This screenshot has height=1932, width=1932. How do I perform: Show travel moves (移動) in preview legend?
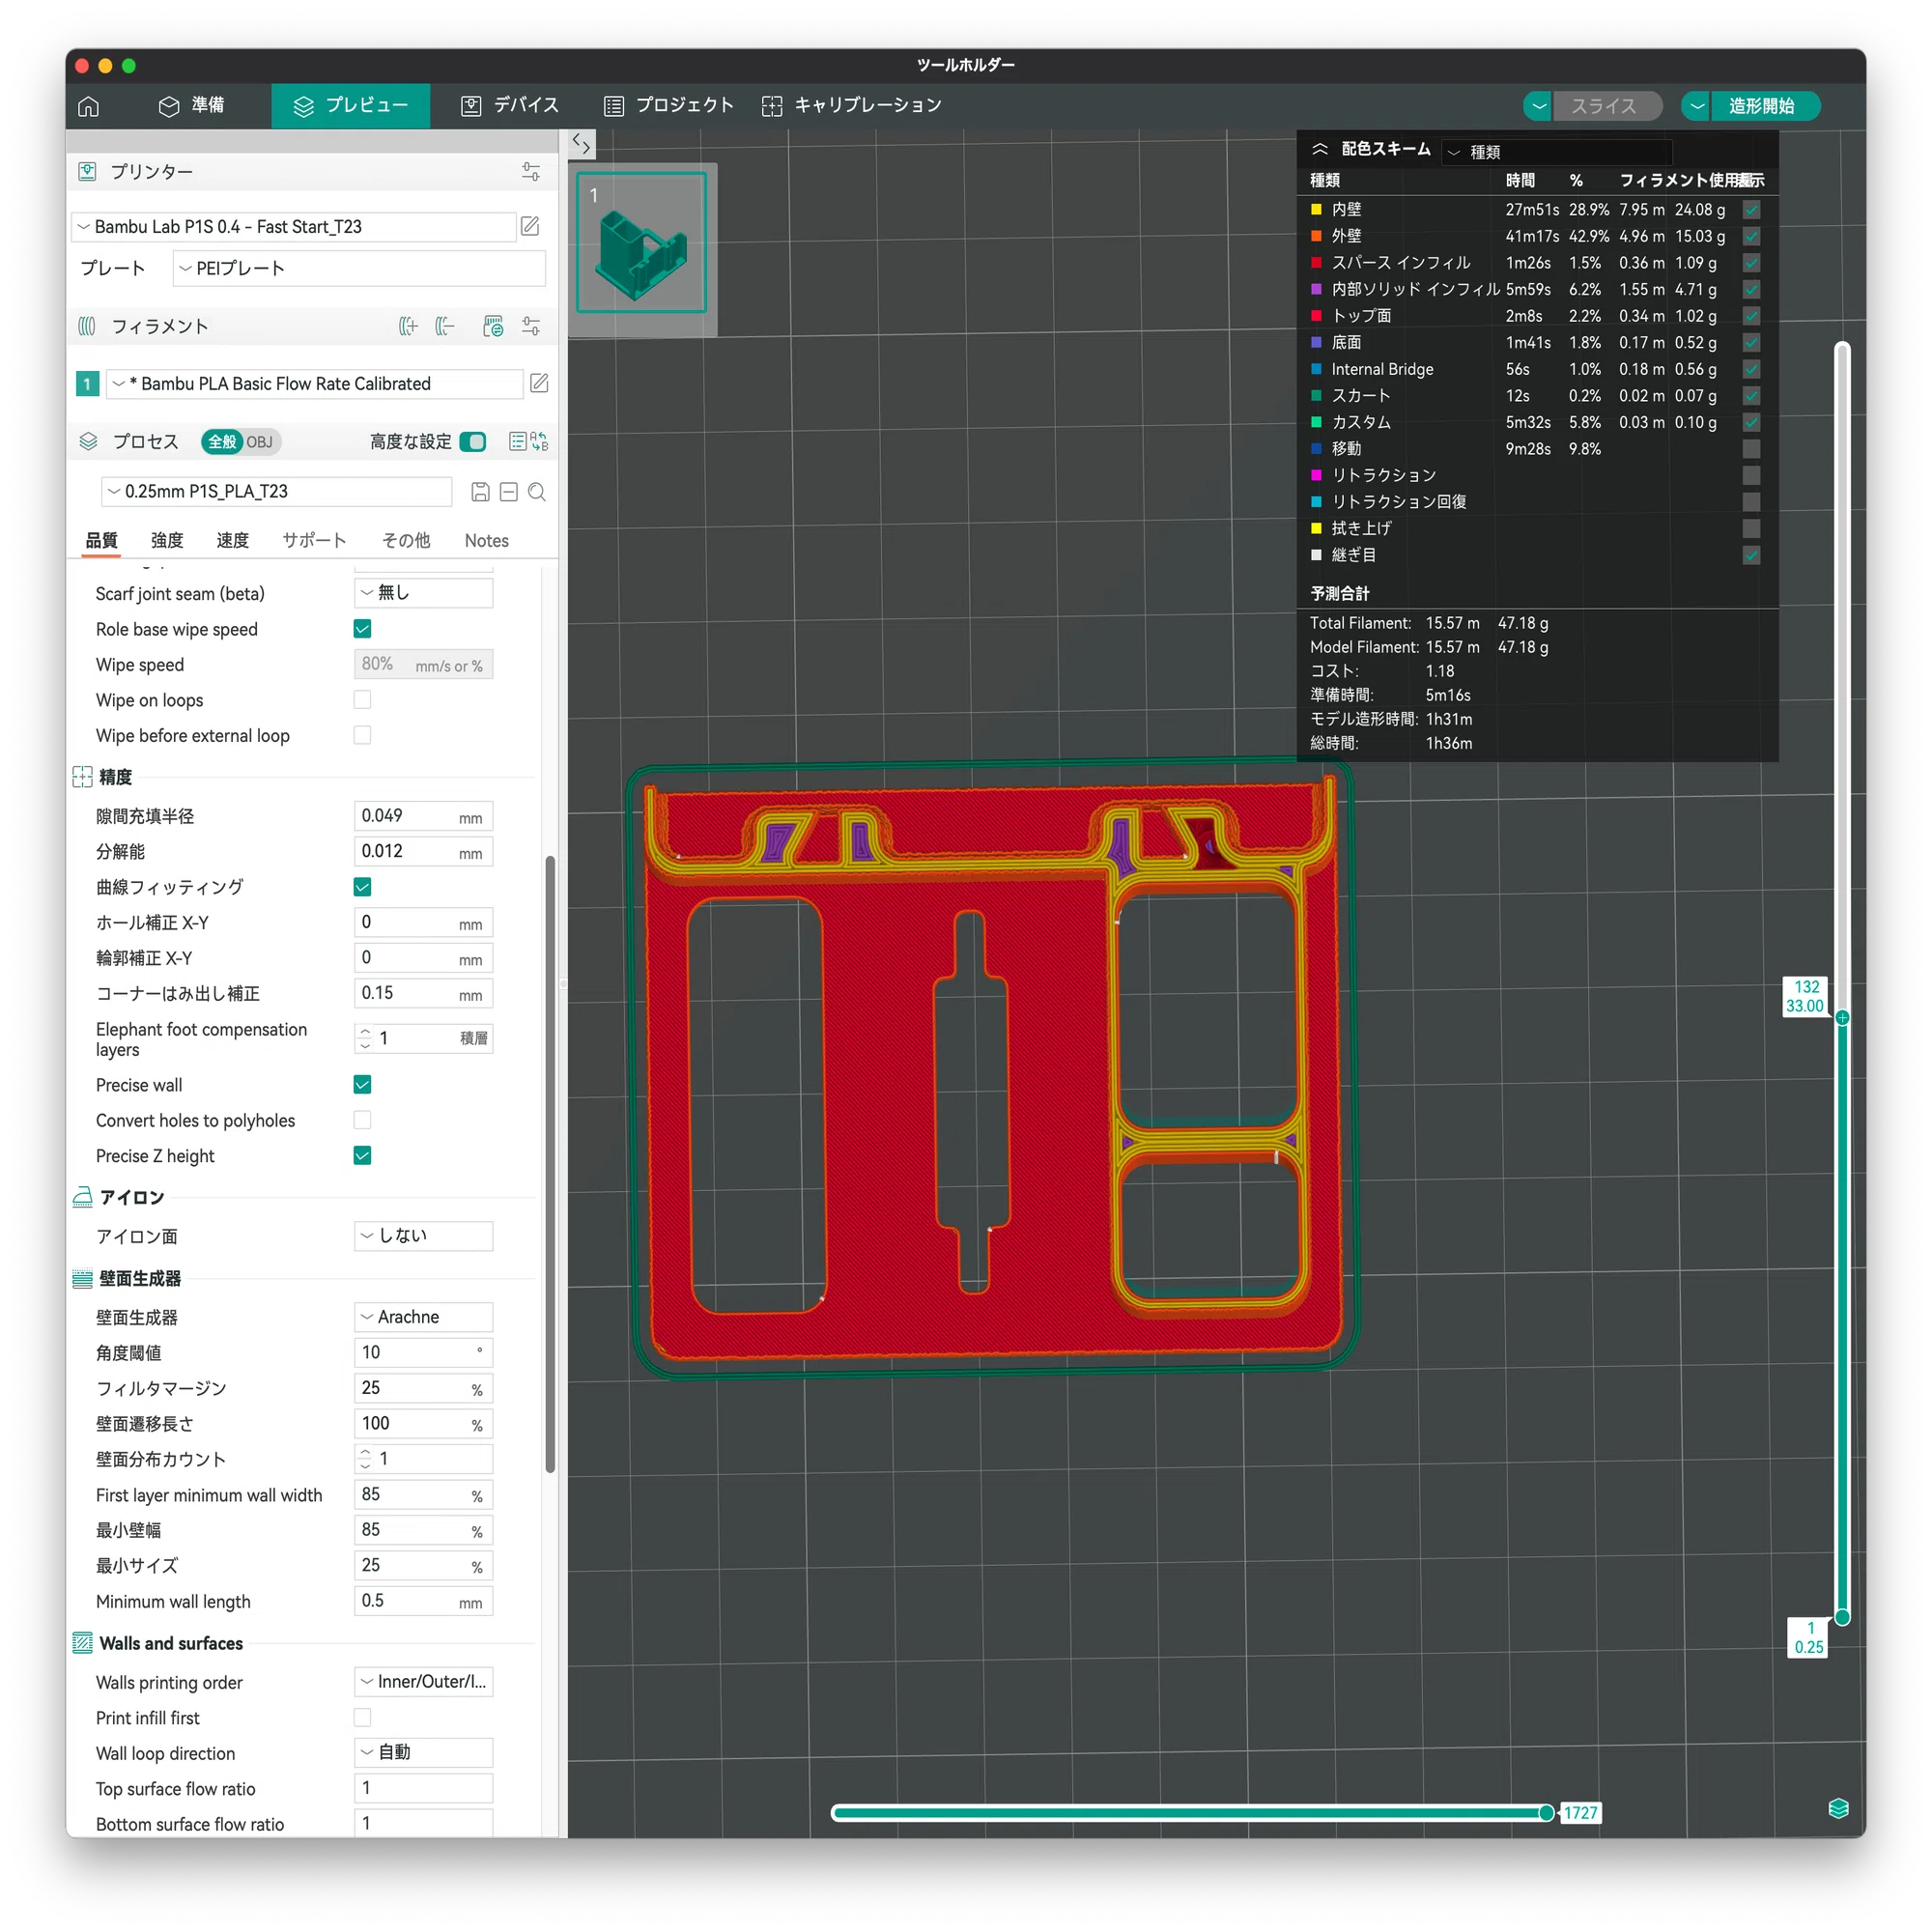pyautogui.click(x=1752, y=449)
